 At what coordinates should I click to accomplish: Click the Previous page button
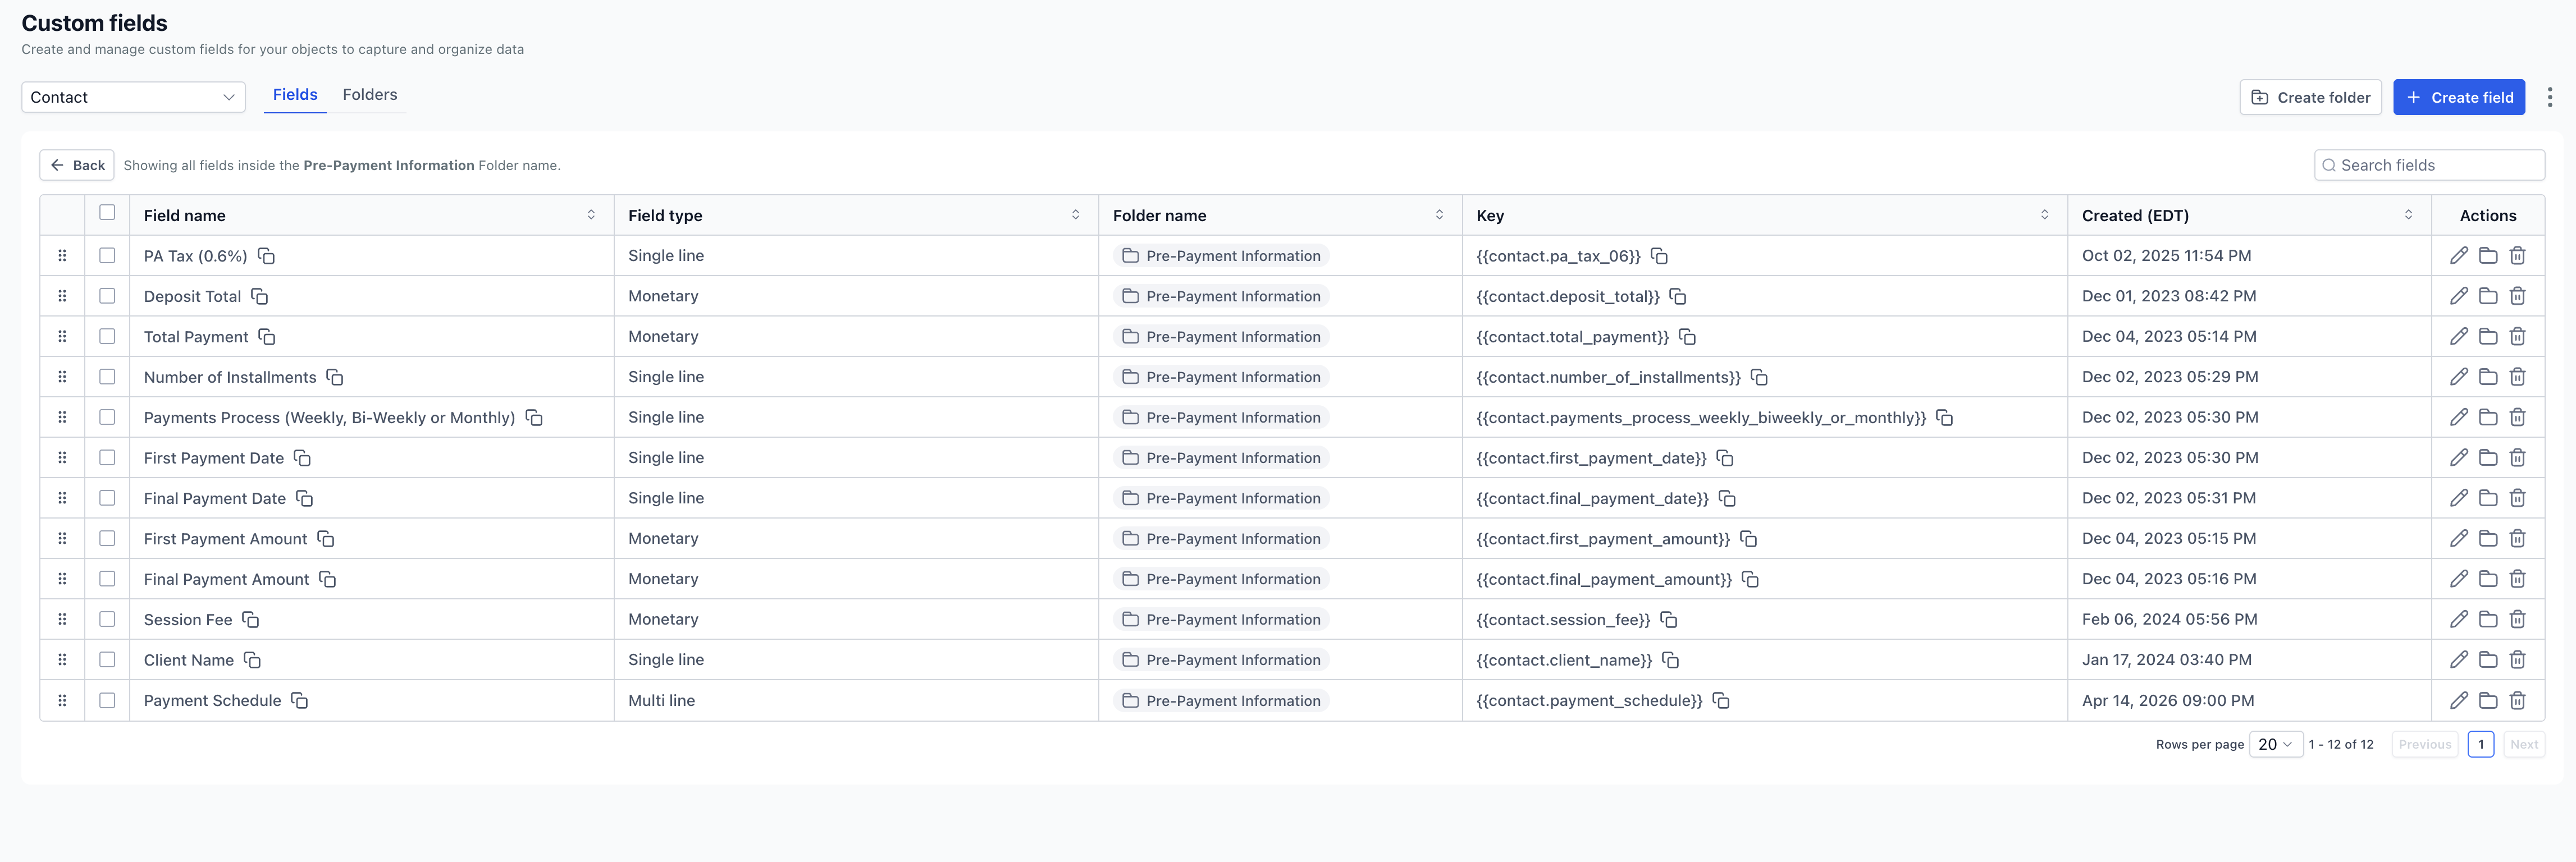(2425, 745)
